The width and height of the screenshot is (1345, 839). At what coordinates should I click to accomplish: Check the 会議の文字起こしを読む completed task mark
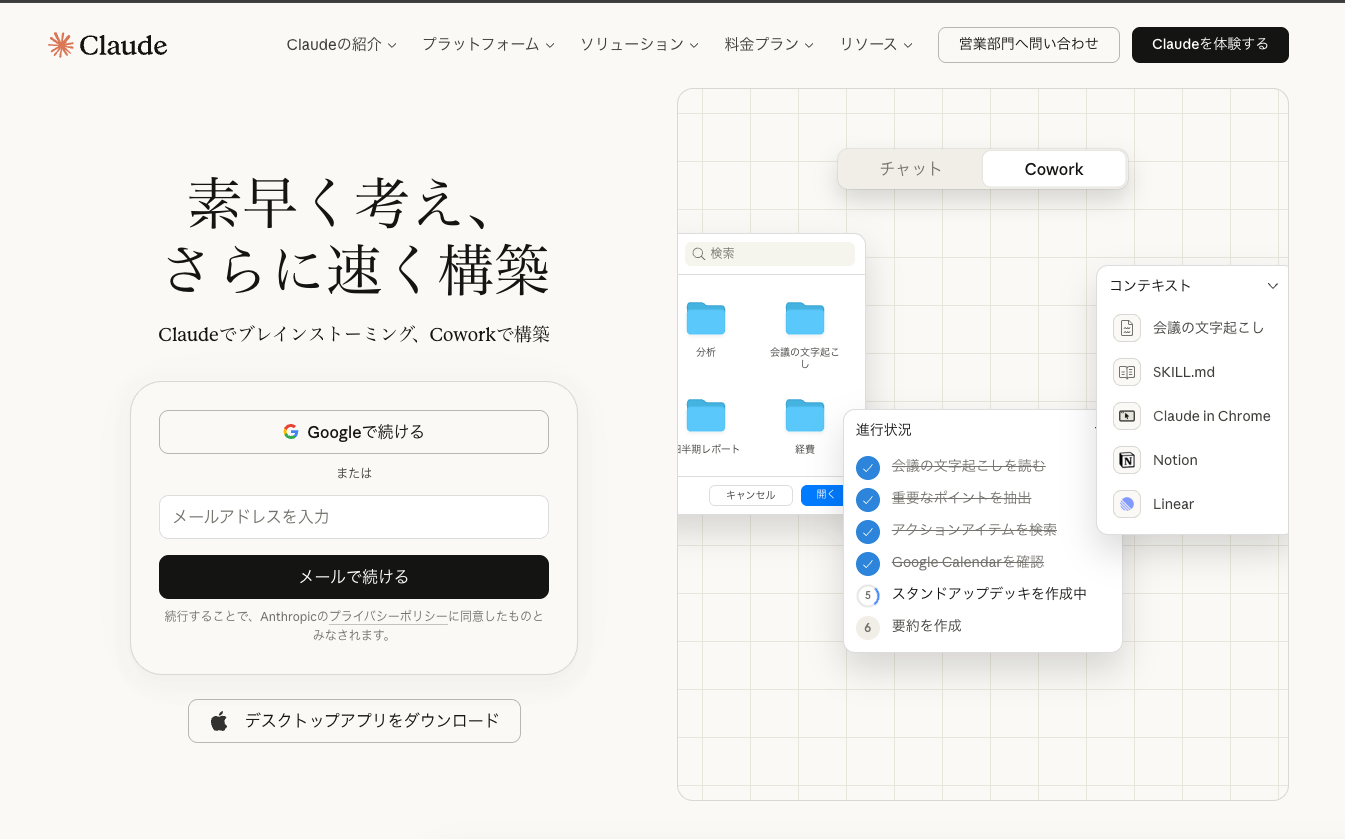coord(868,467)
